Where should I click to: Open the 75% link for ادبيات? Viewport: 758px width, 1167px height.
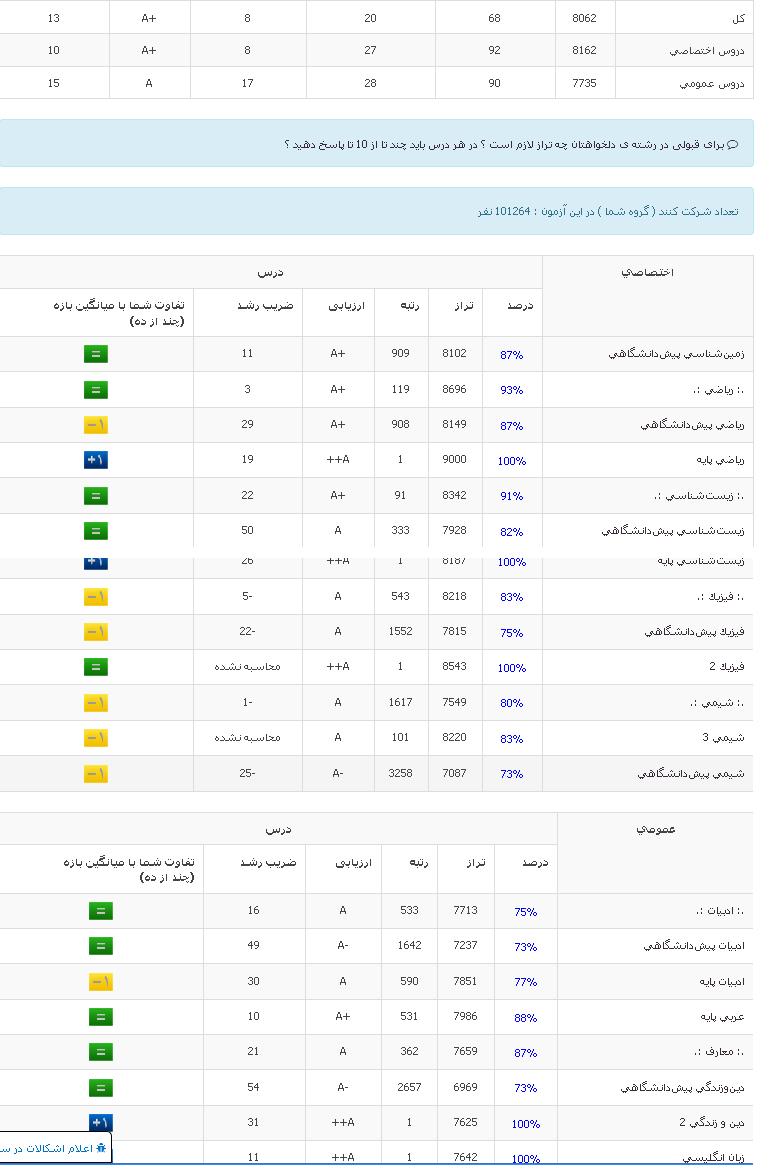[526, 912]
